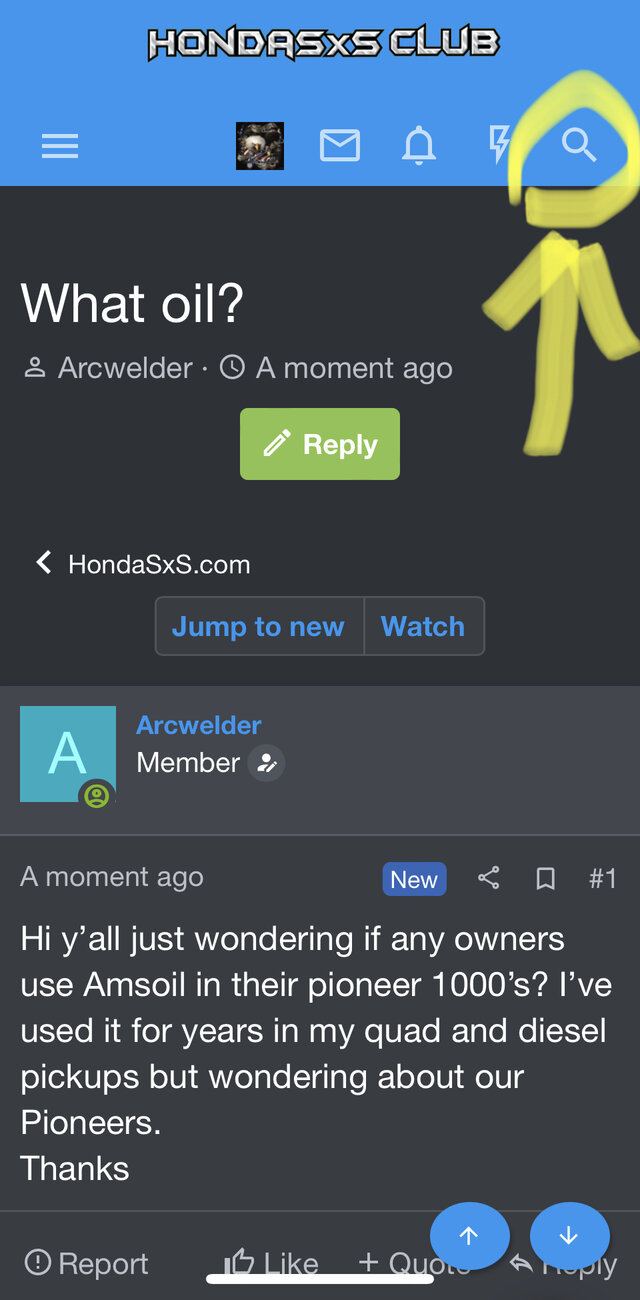The width and height of the screenshot is (640, 1300).
Task: Toggle Watch on this thread
Action: click(x=423, y=626)
